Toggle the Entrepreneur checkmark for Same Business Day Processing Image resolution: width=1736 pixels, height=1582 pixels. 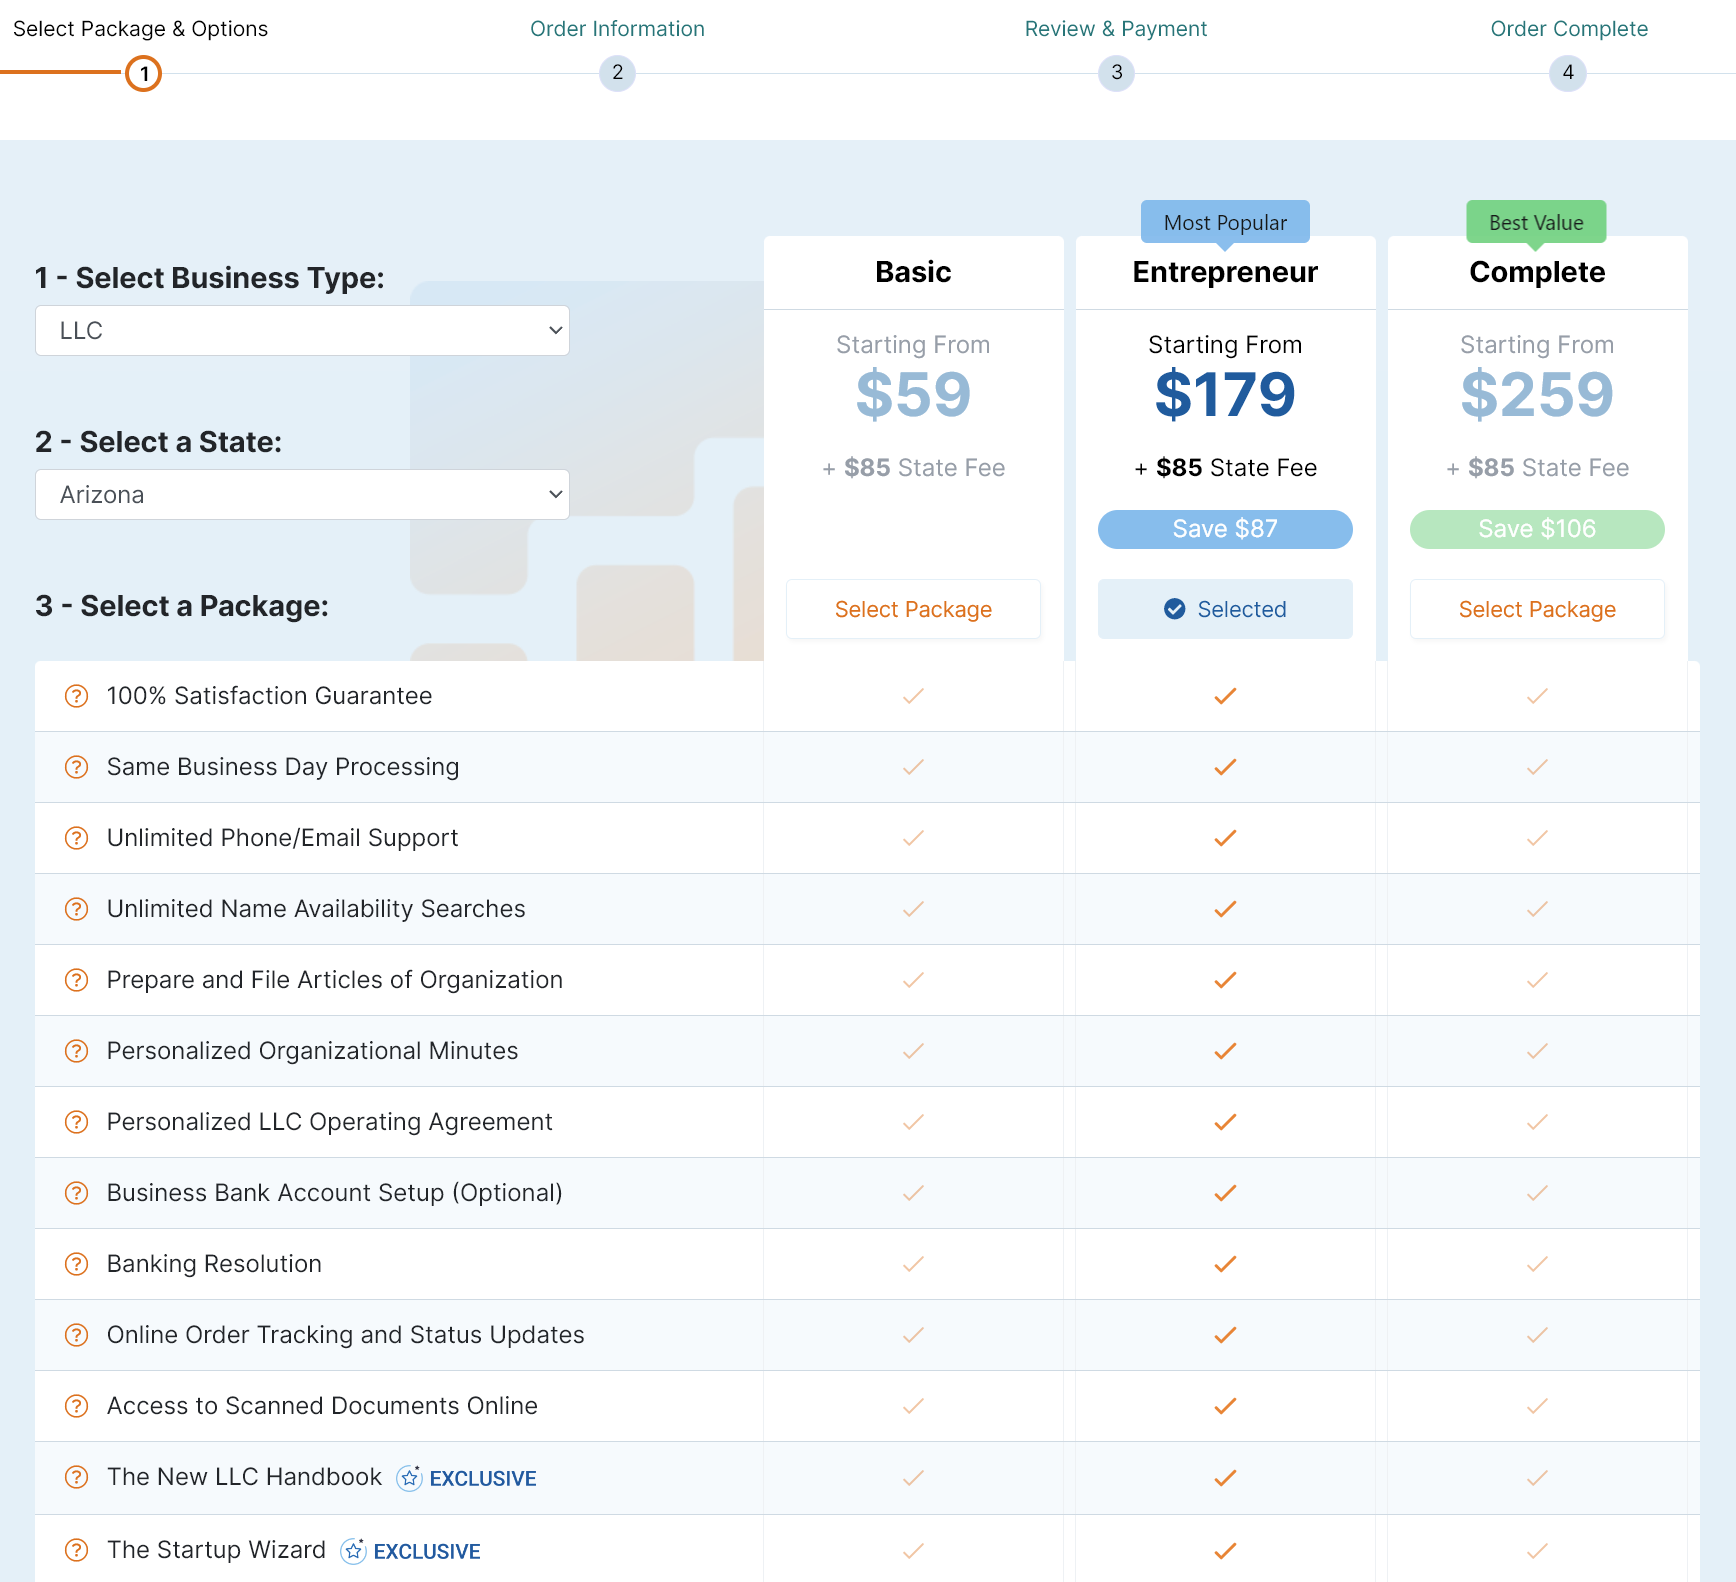[1224, 767]
